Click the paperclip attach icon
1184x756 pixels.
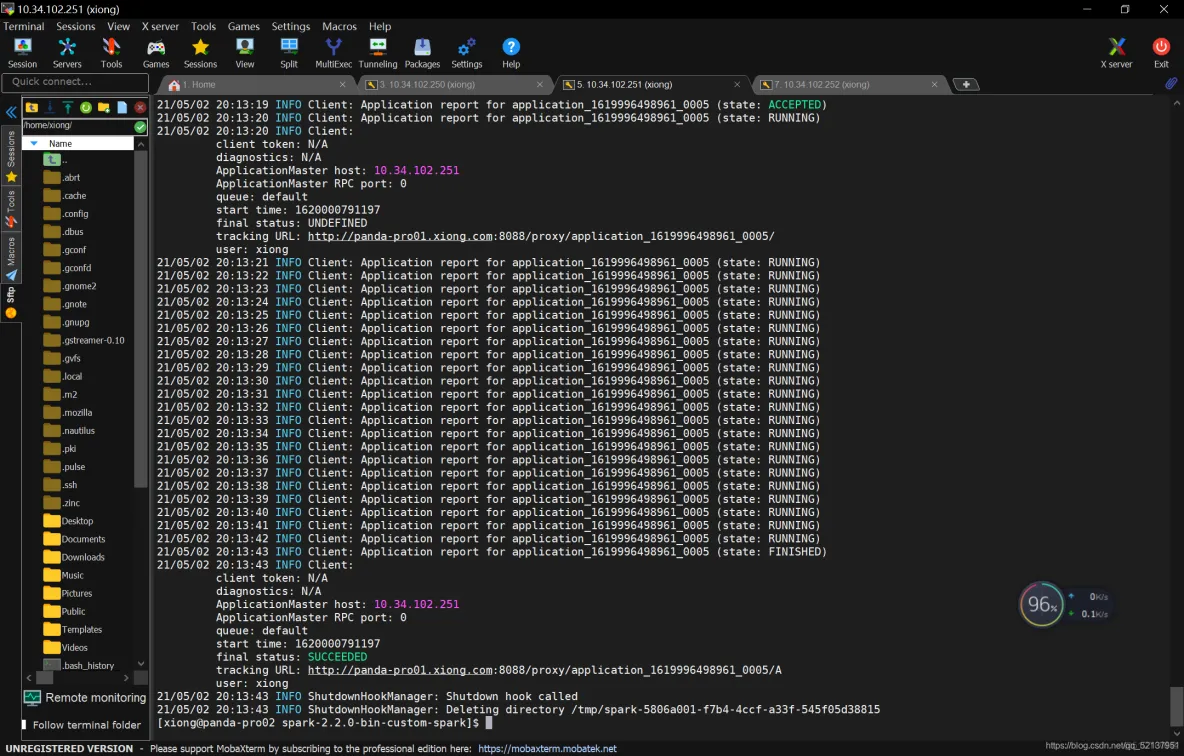coord(1170,84)
